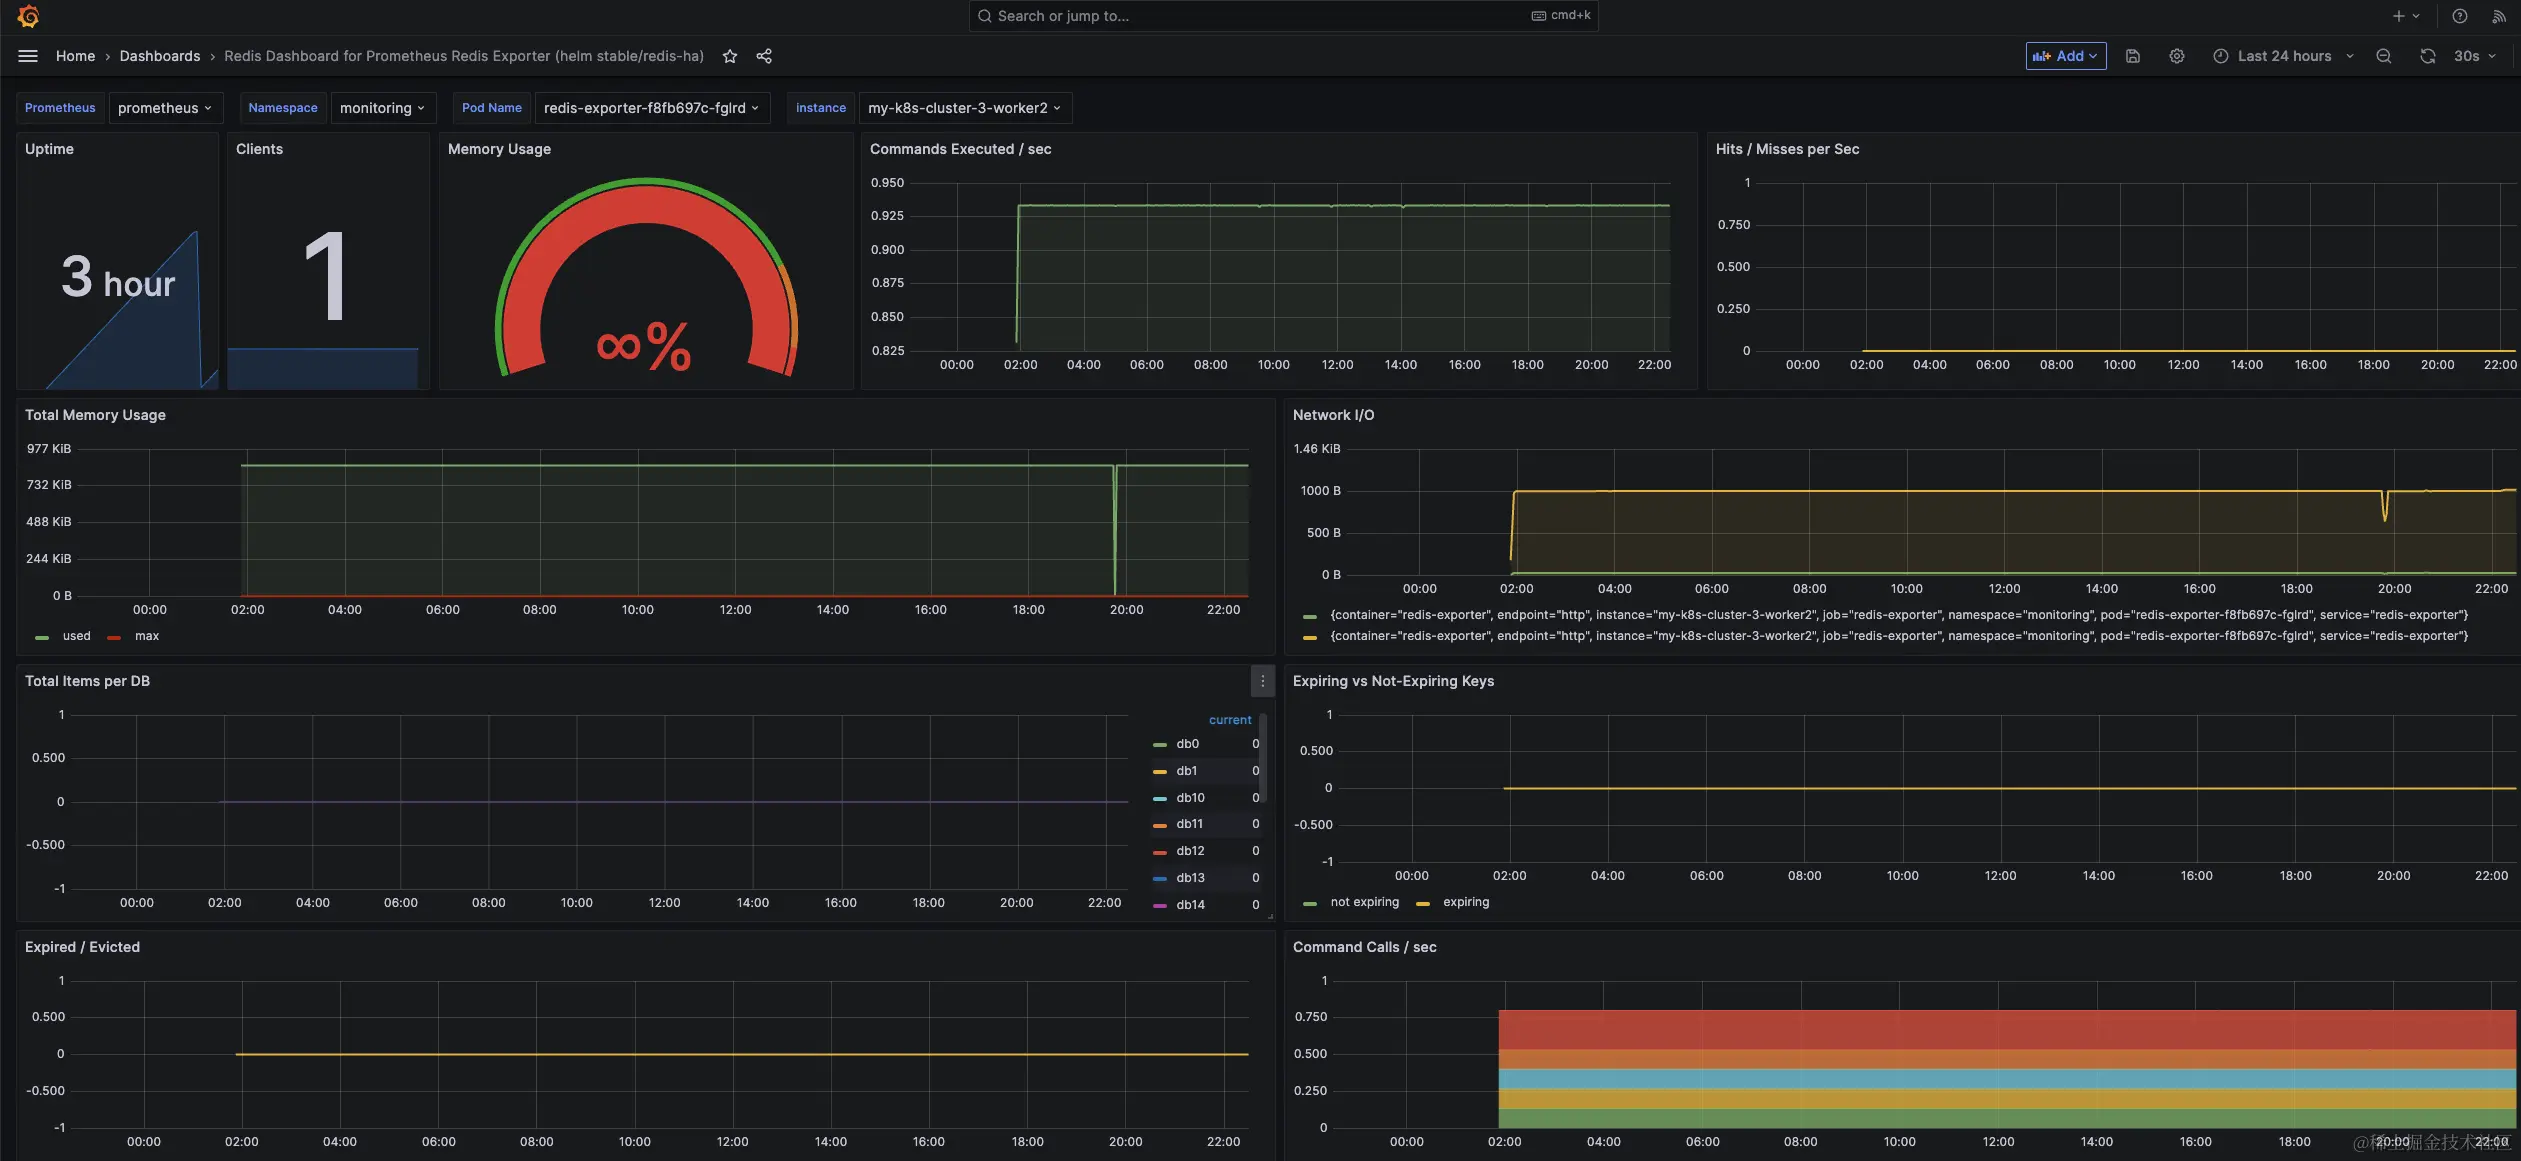
Task: Toggle the 'used' memory series legend
Action: 76,636
